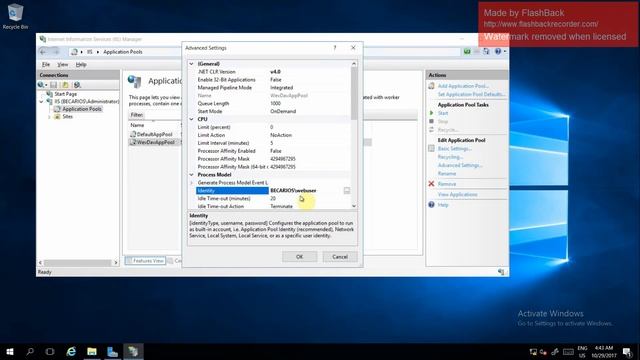
Task: Click the Help icon in address bar
Action: (498, 51)
